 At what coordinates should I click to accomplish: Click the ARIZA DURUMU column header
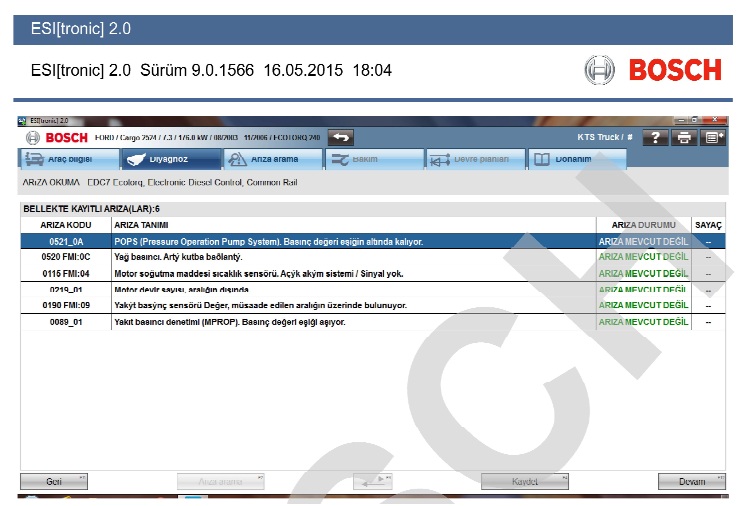643,225
